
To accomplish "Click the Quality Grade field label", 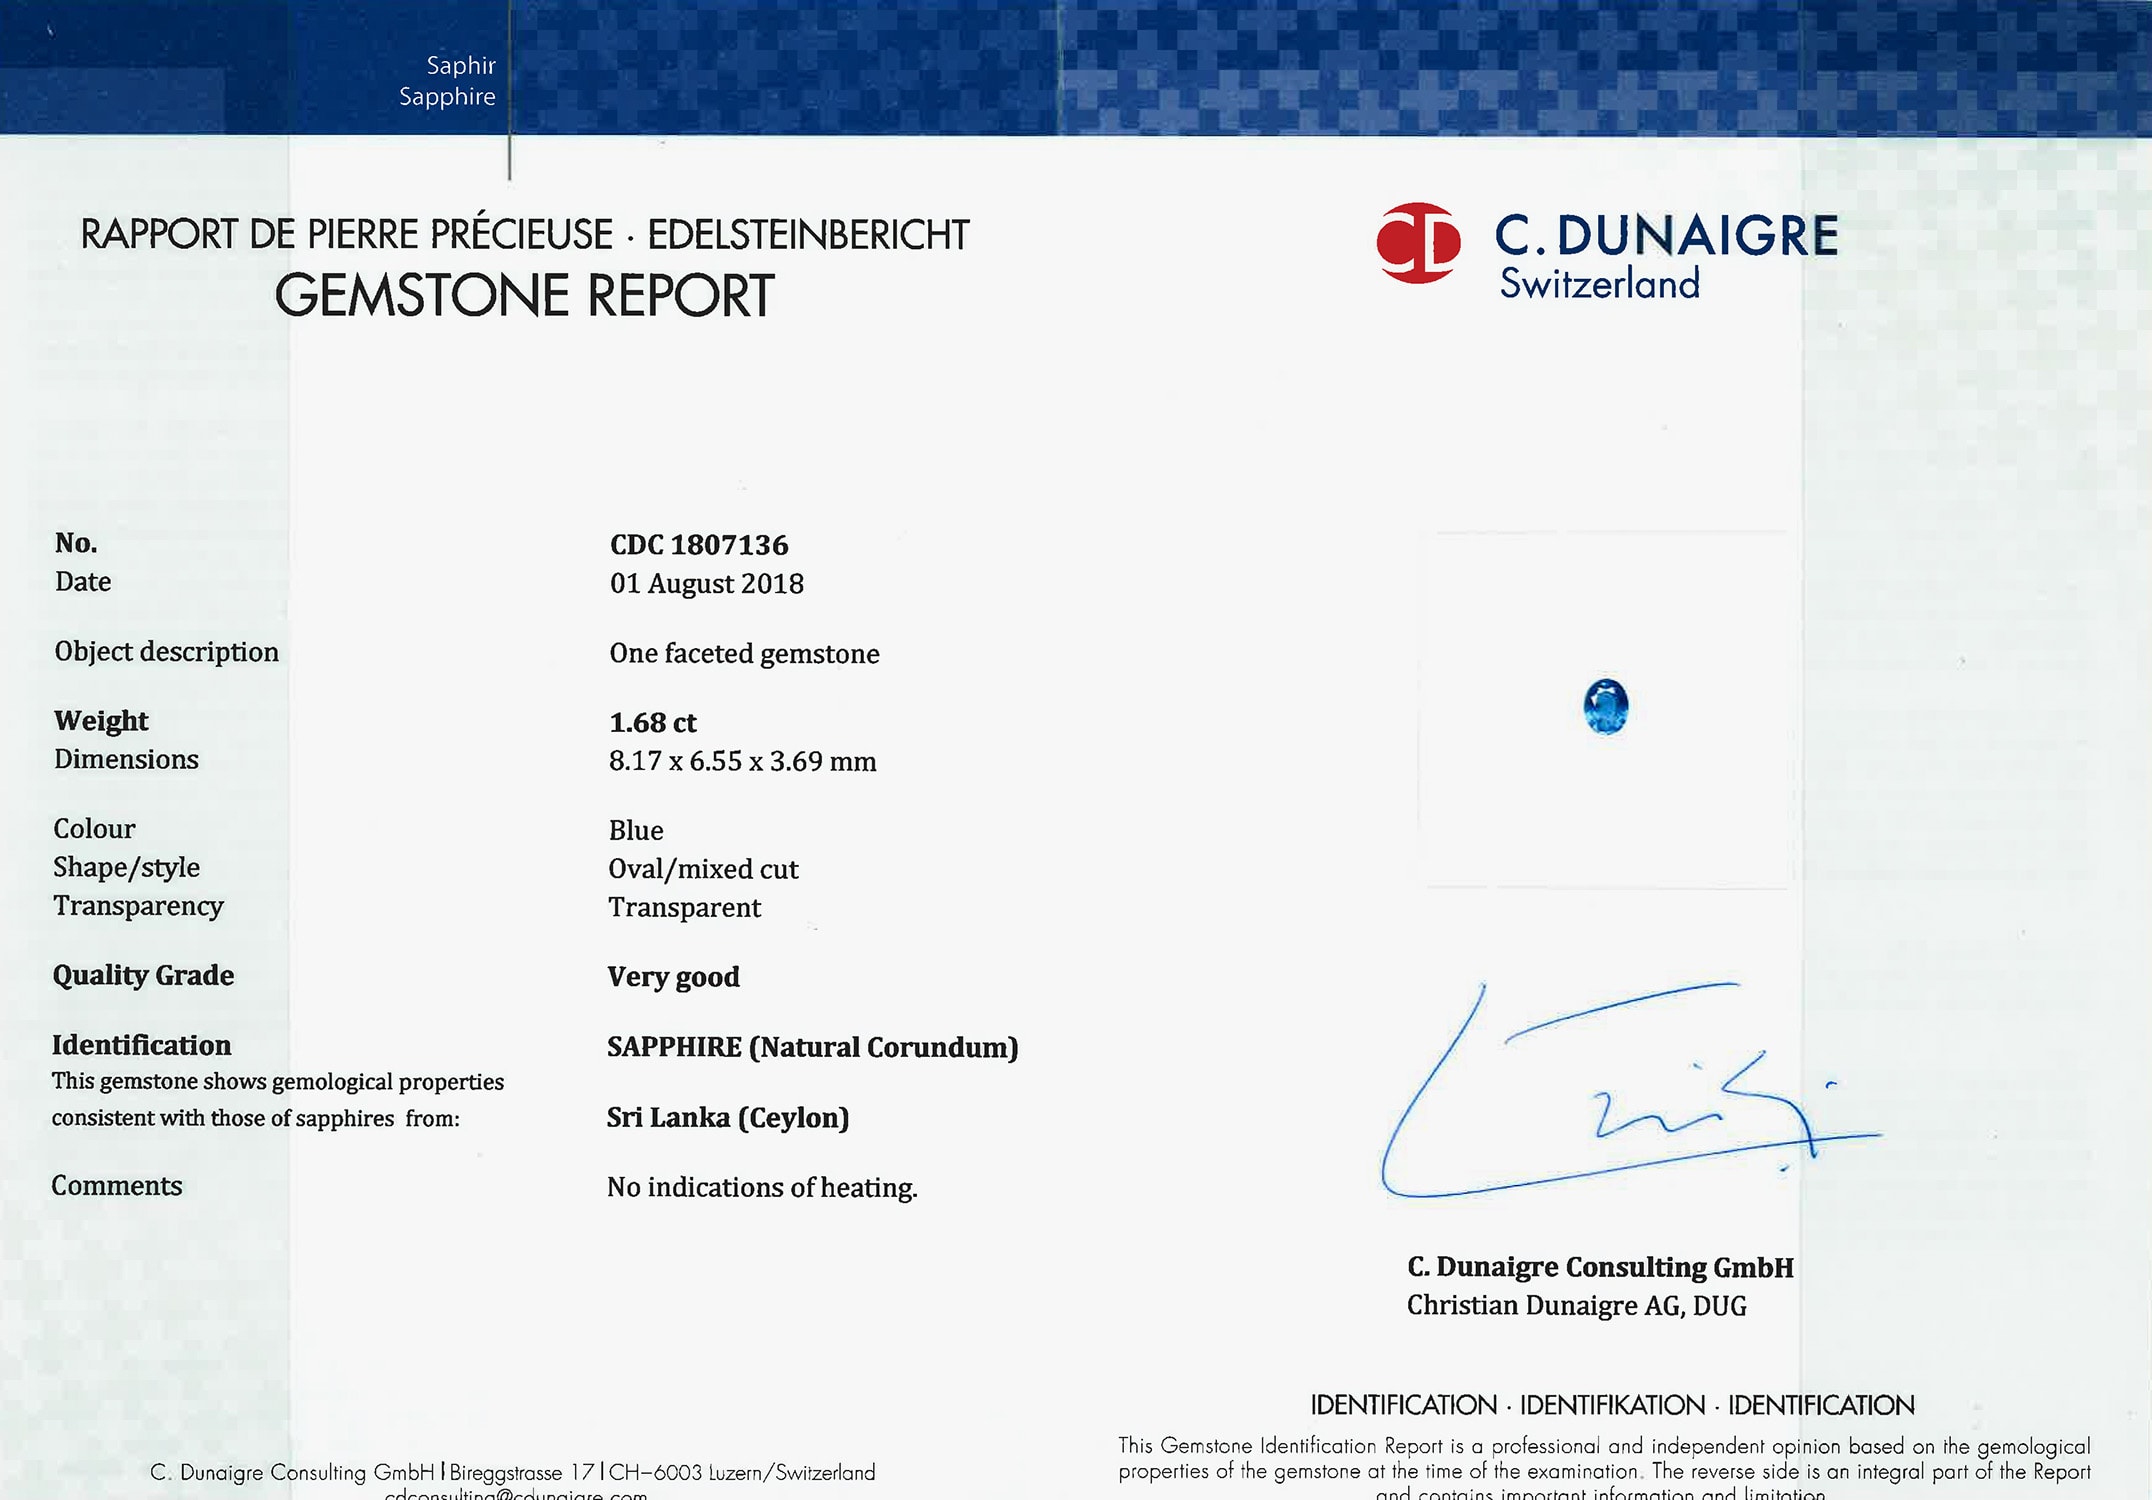I will [143, 975].
